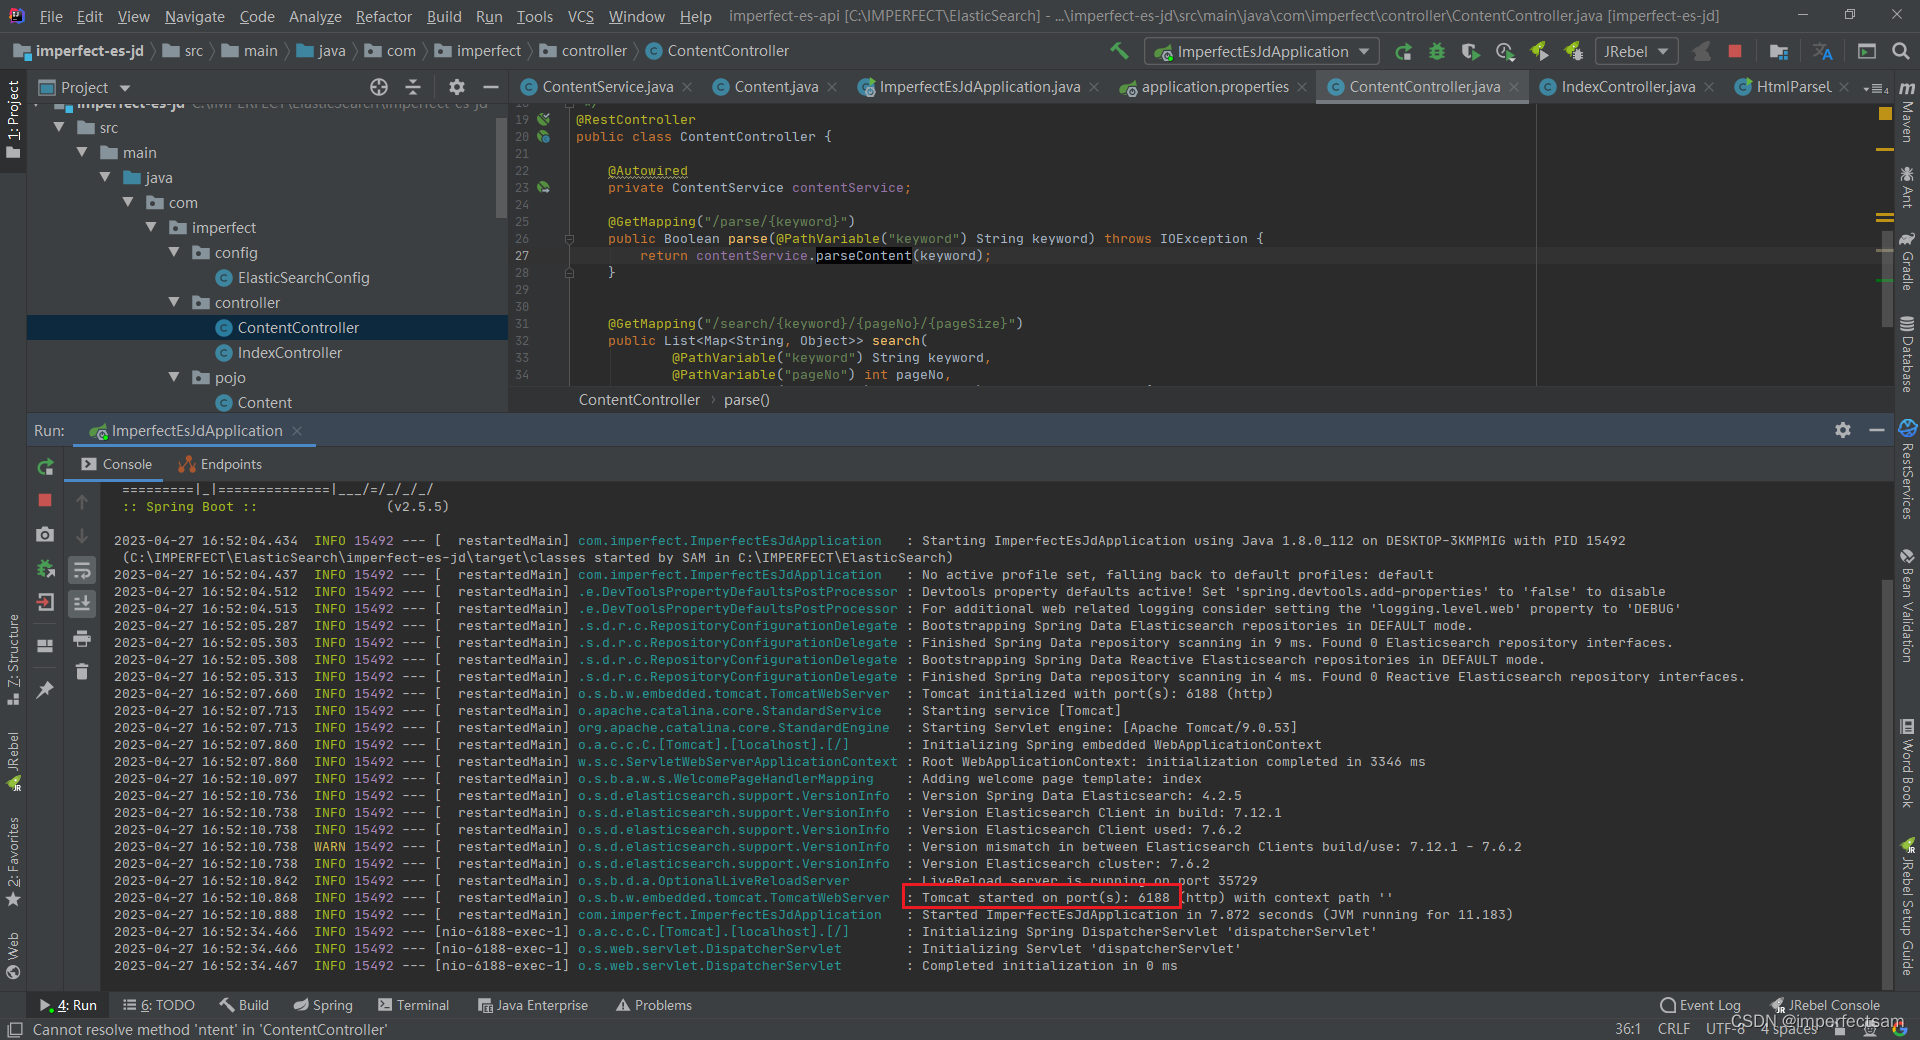Collapse the java folder in the tree

click(x=105, y=177)
